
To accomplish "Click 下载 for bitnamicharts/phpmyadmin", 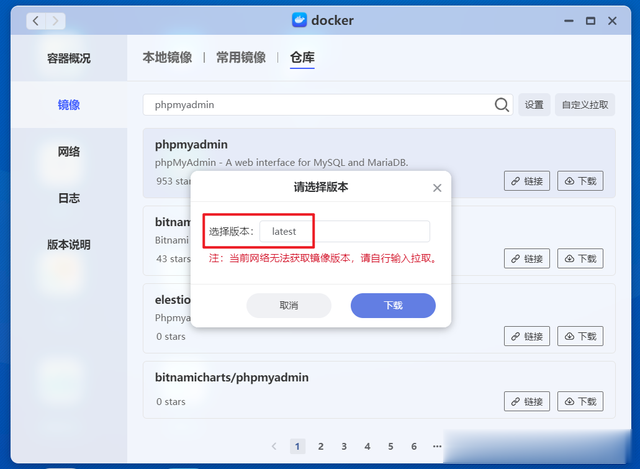I will 580,401.
